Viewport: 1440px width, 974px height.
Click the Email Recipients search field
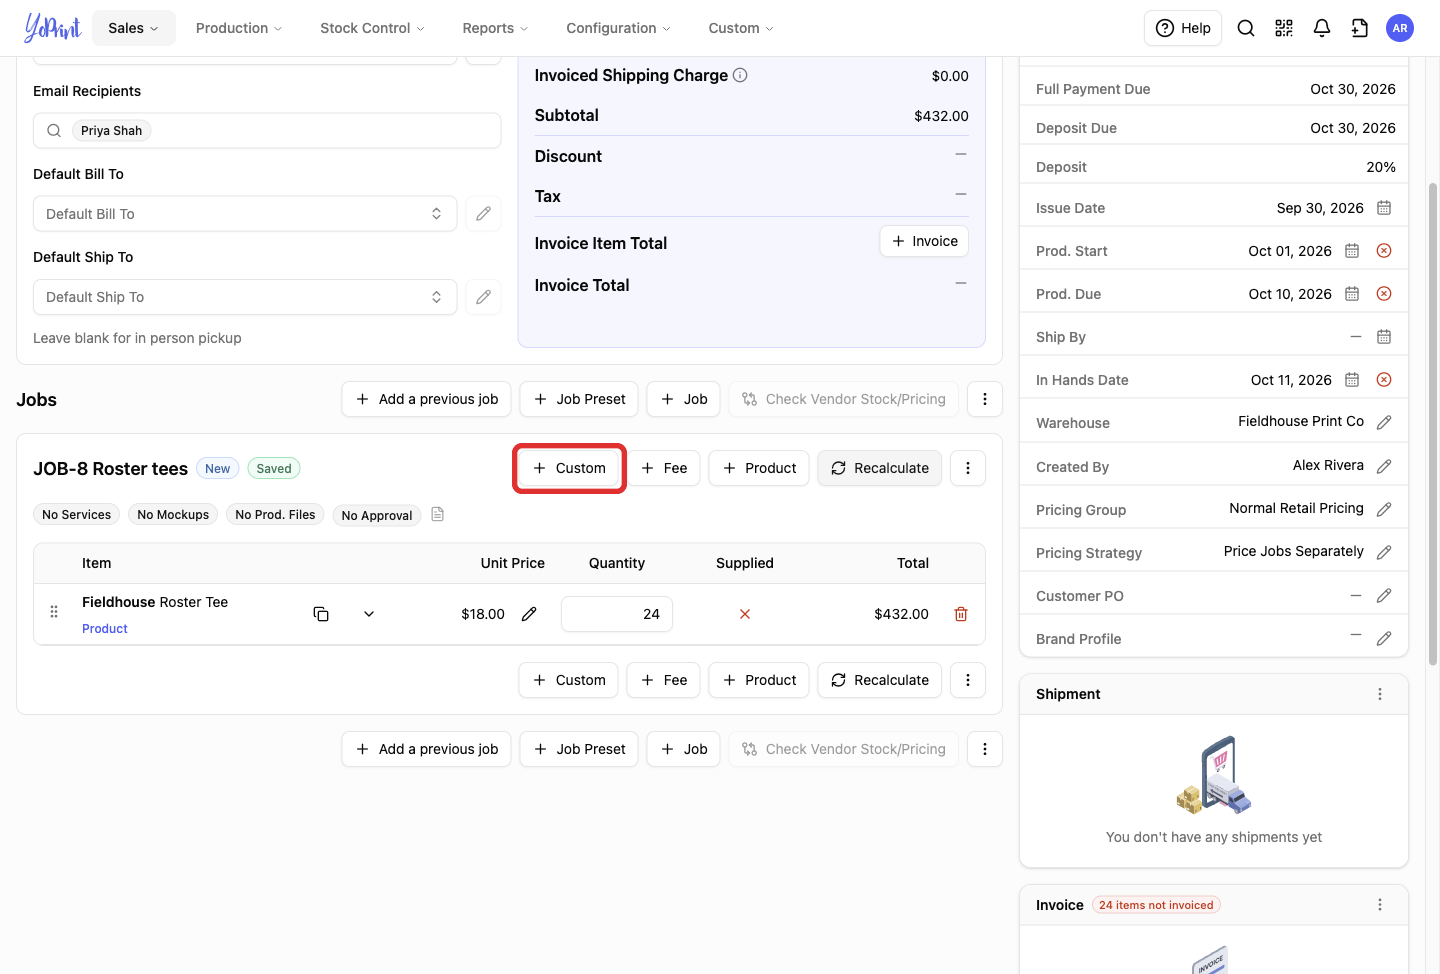click(267, 131)
